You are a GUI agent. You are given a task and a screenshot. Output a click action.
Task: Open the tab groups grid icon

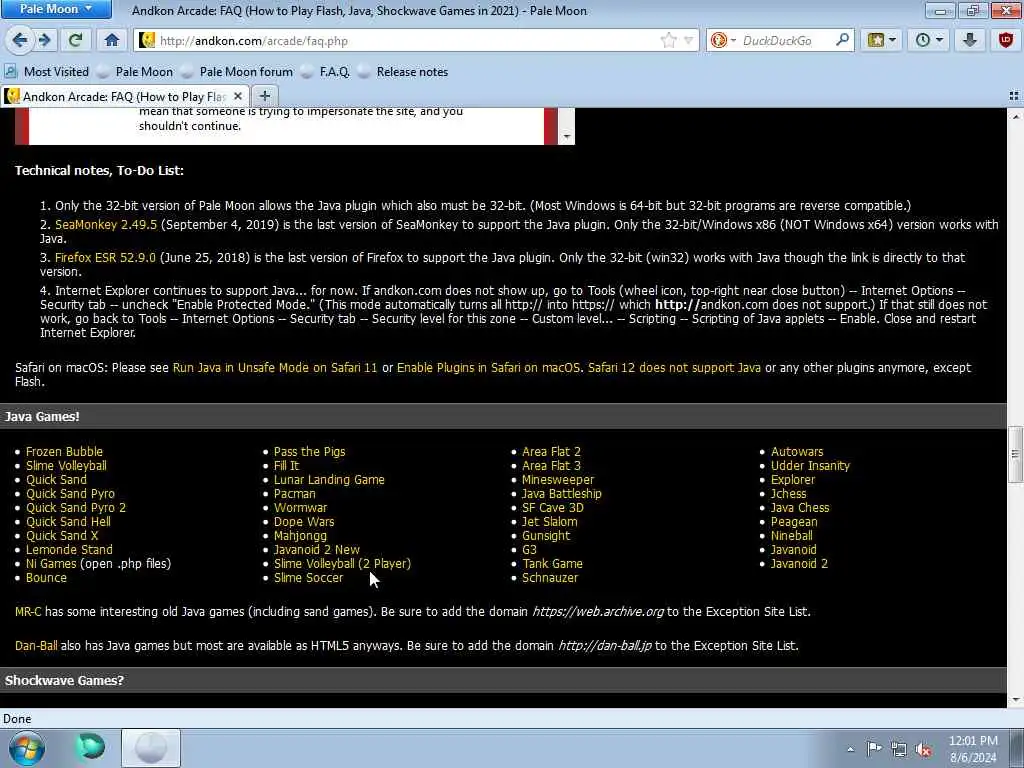pos(1014,97)
